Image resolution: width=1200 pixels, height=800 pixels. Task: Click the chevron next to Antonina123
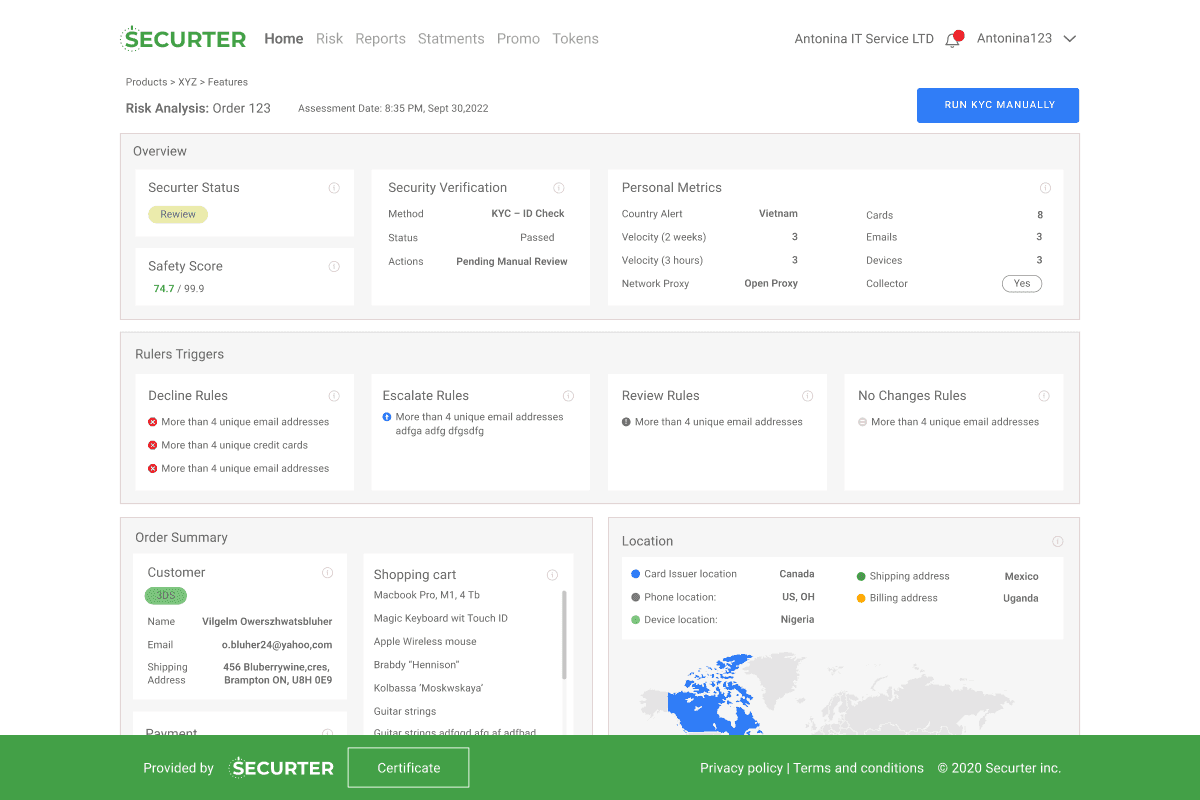pos(1069,39)
